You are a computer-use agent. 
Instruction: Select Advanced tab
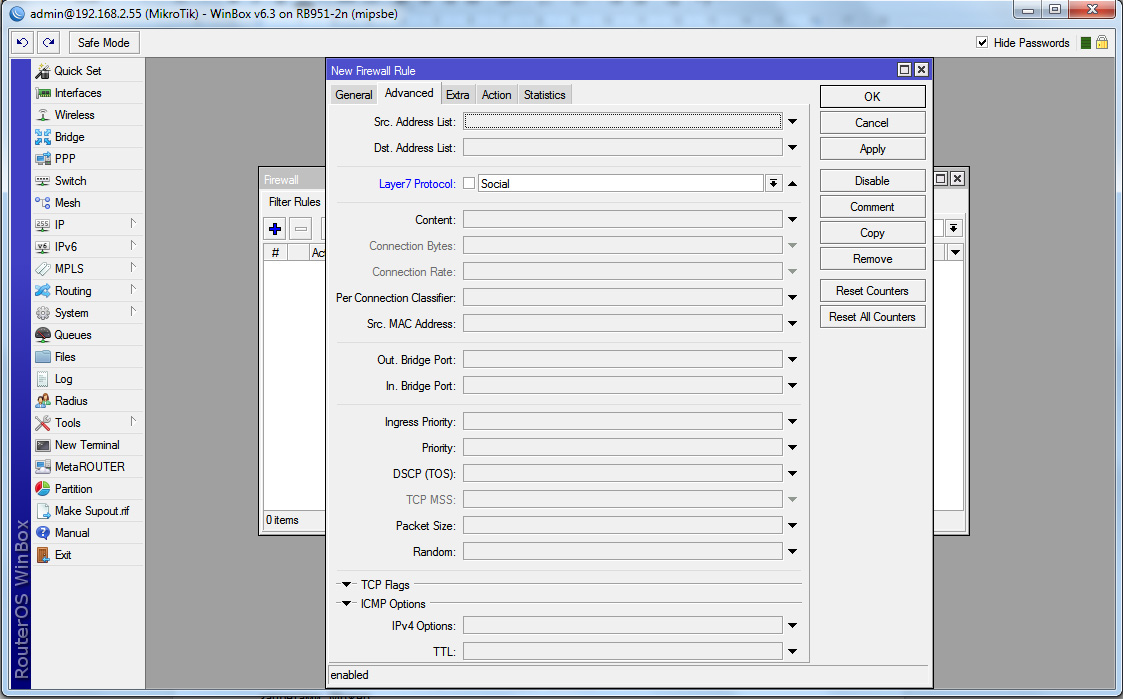pos(409,93)
